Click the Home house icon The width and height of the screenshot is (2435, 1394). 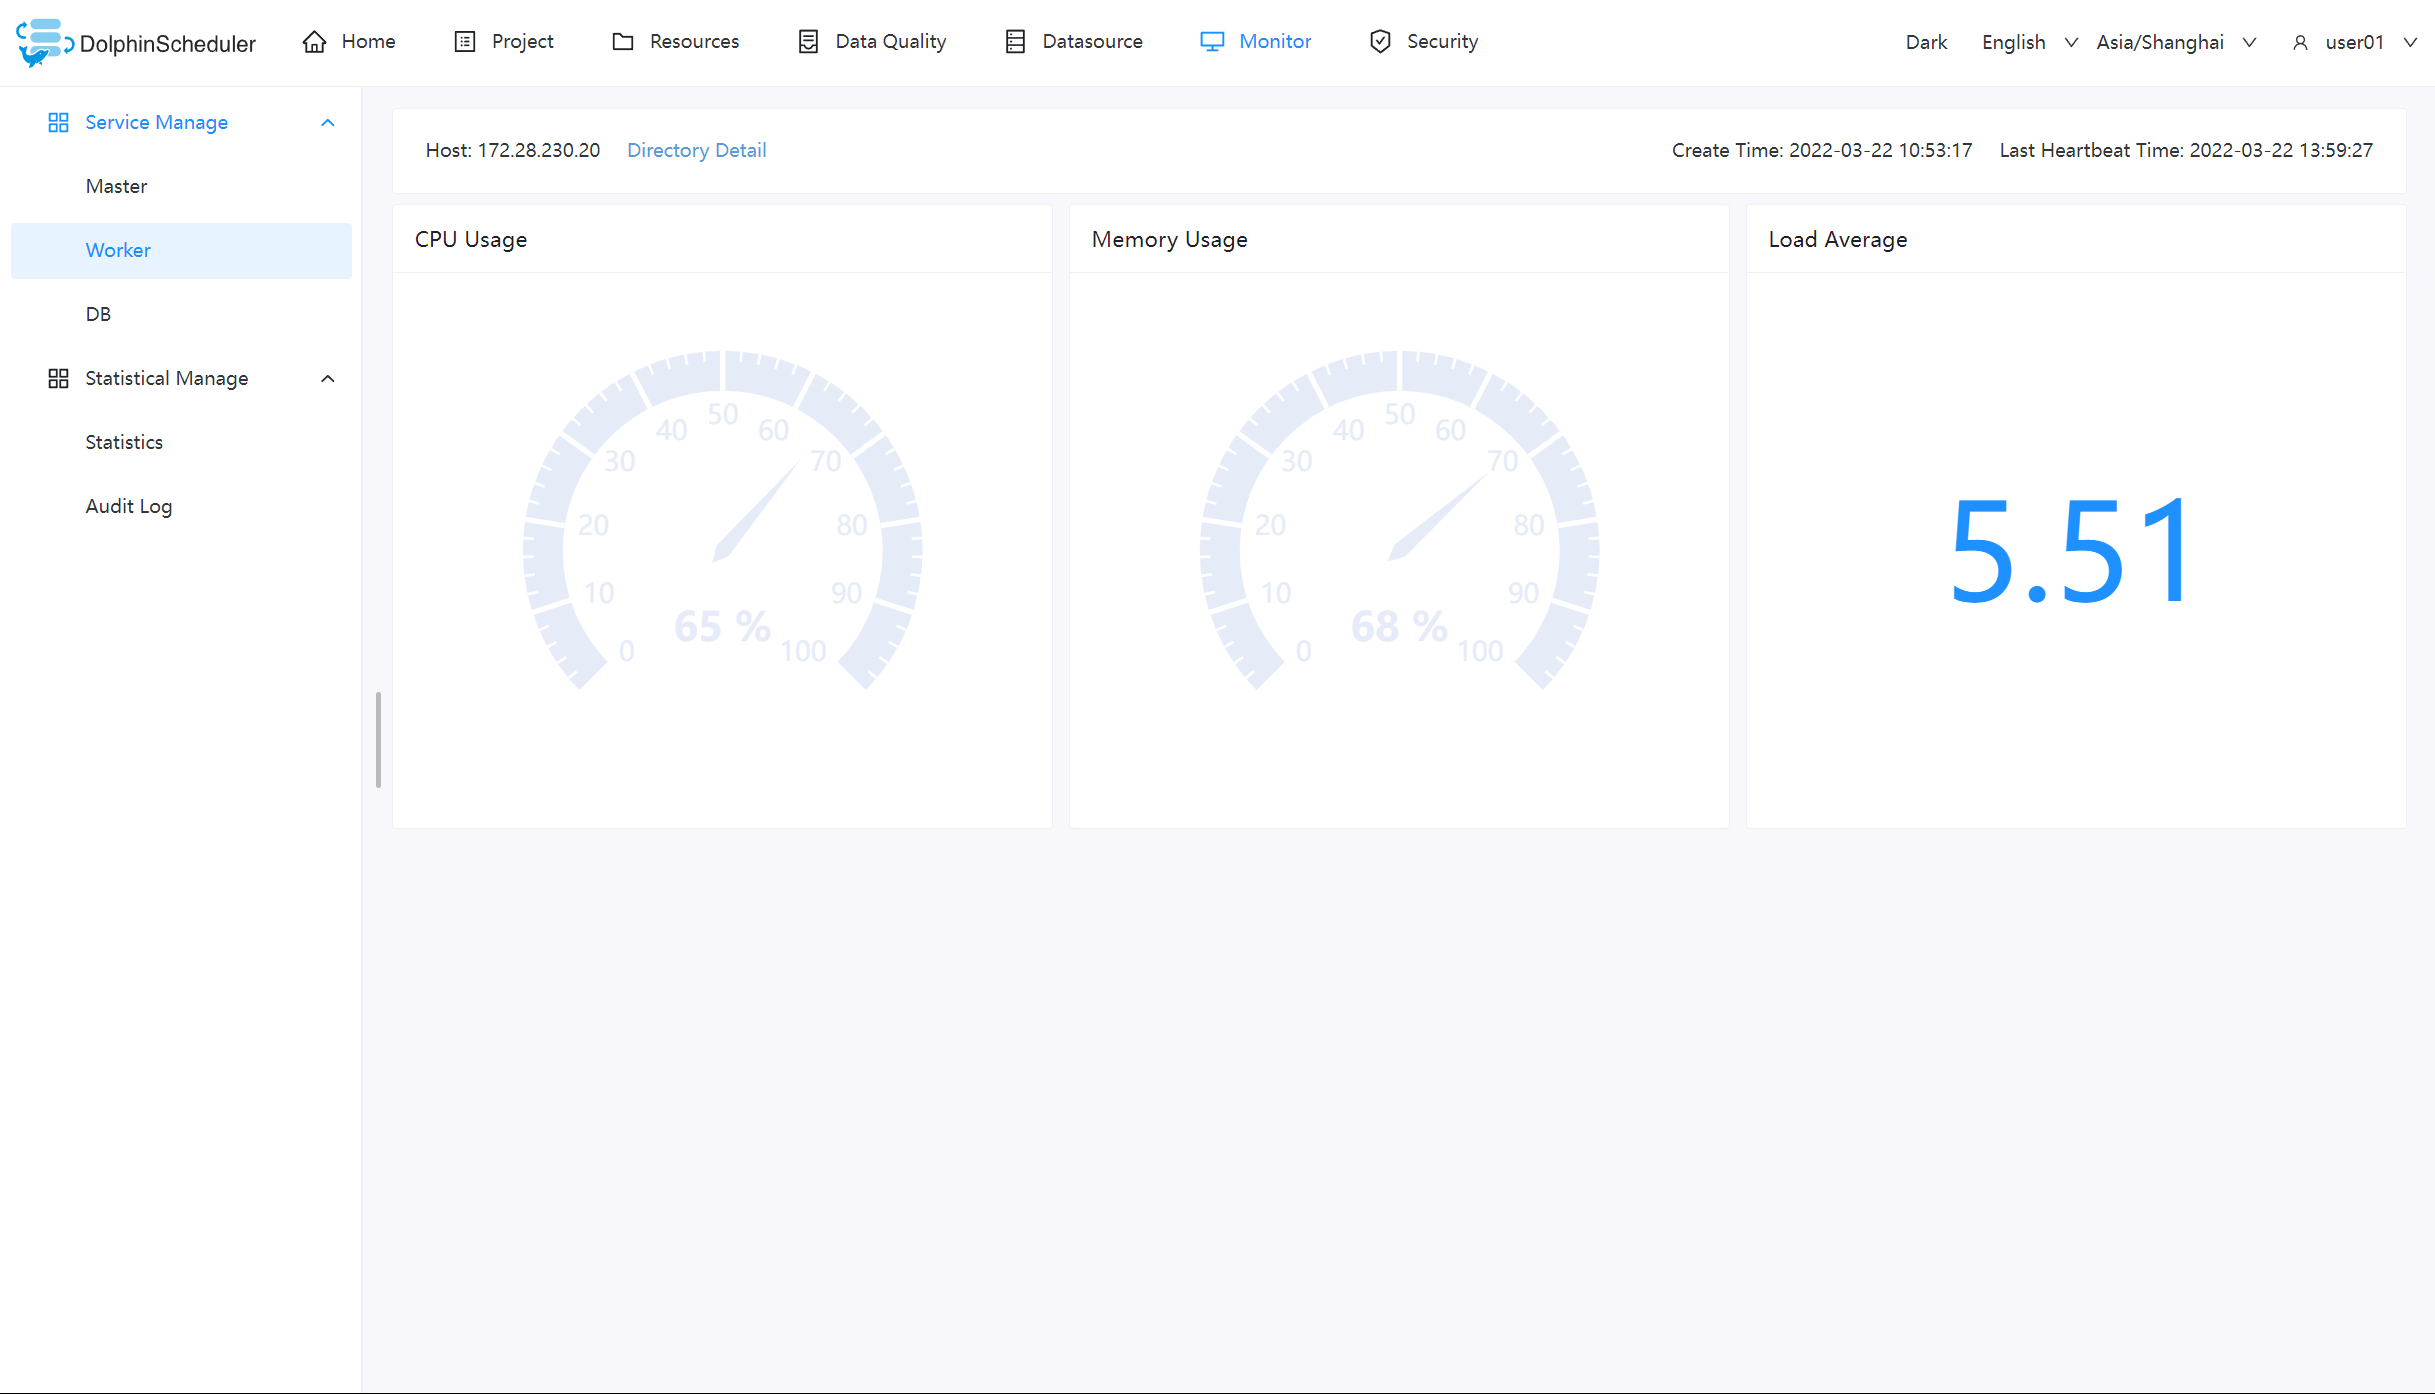(x=315, y=42)
